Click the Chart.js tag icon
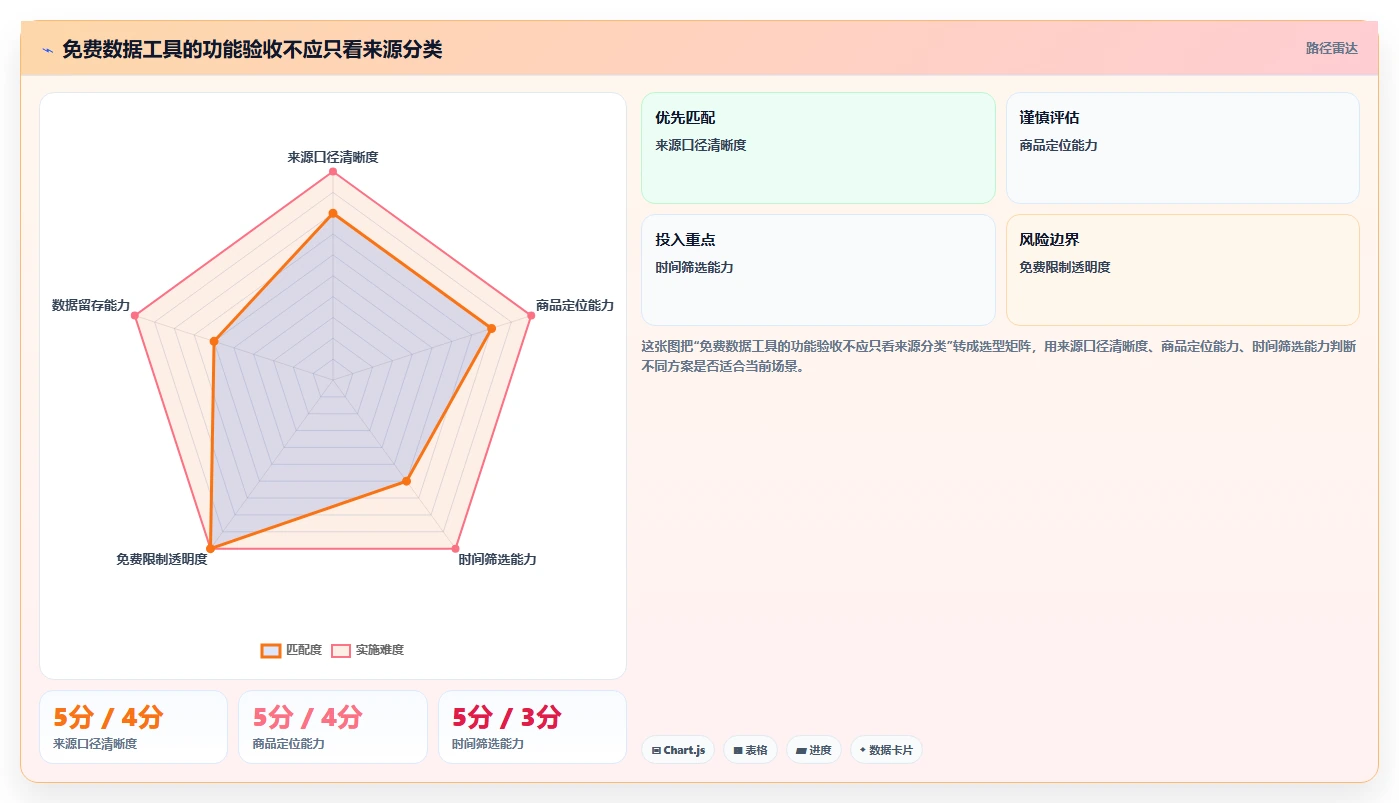 [x=656, y=750]
